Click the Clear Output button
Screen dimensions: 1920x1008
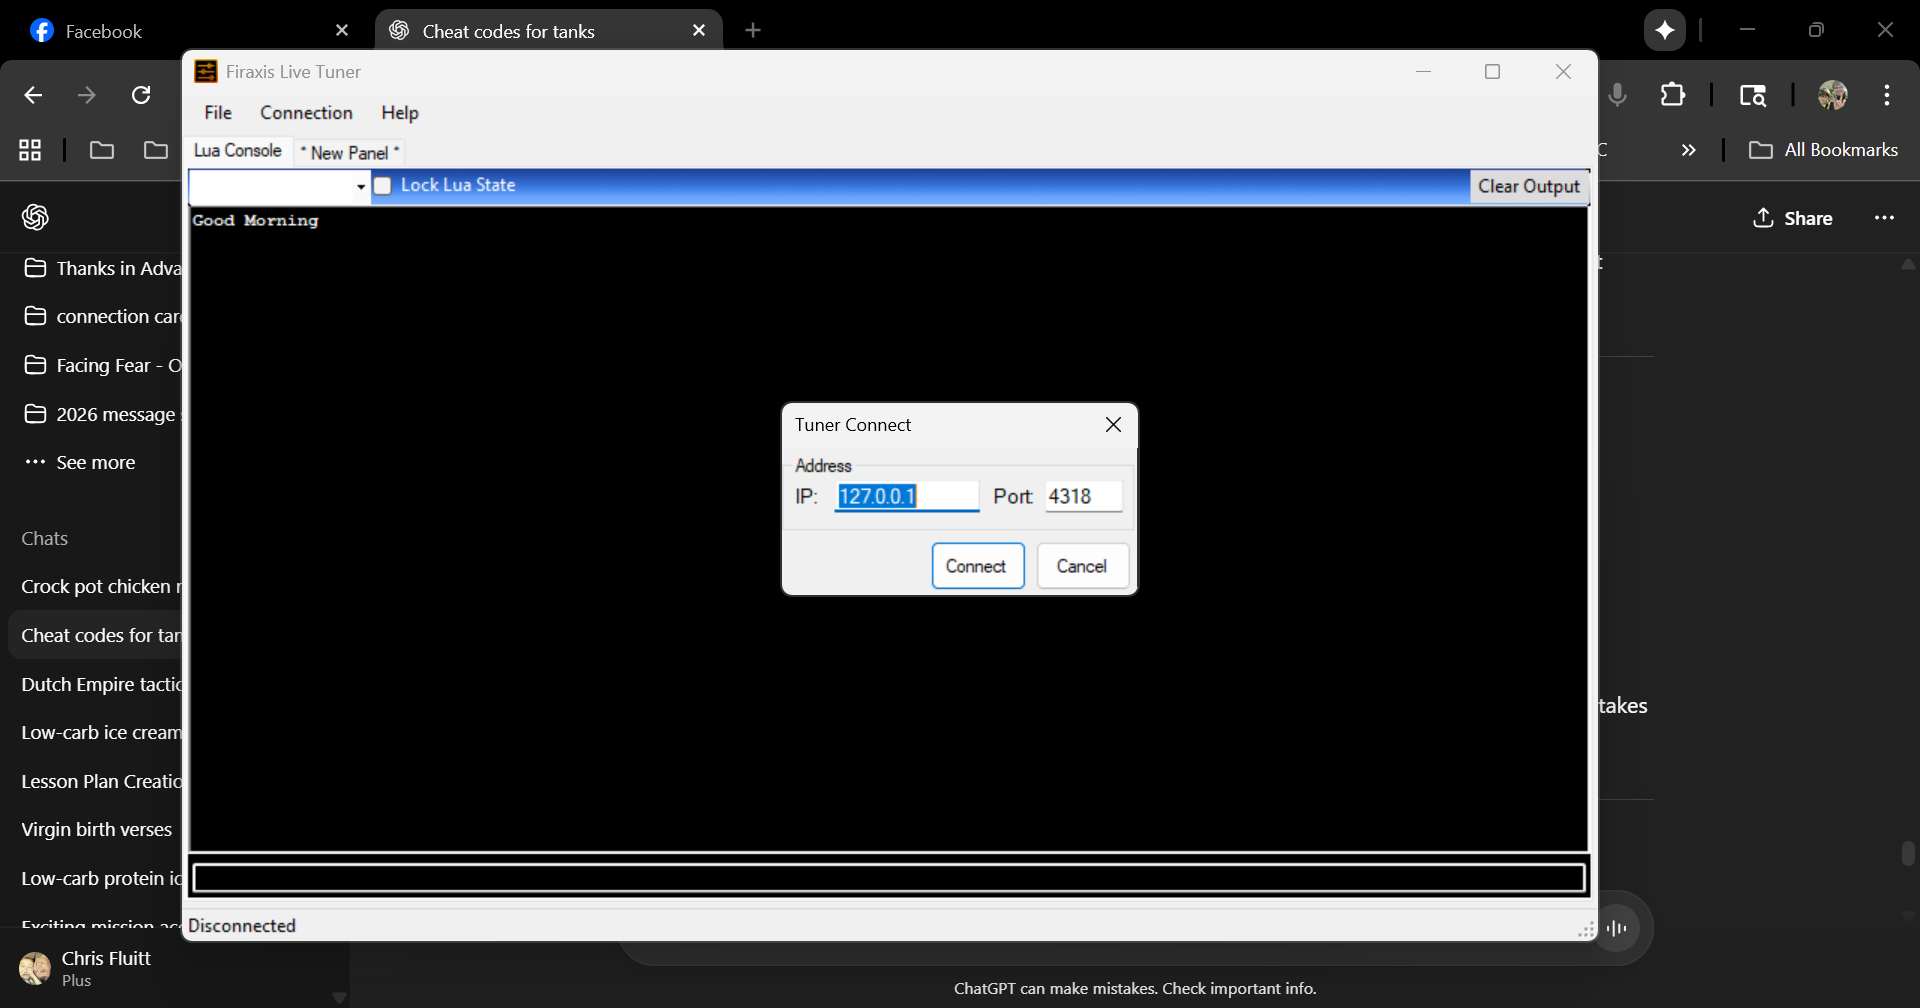click(1528, 187)
